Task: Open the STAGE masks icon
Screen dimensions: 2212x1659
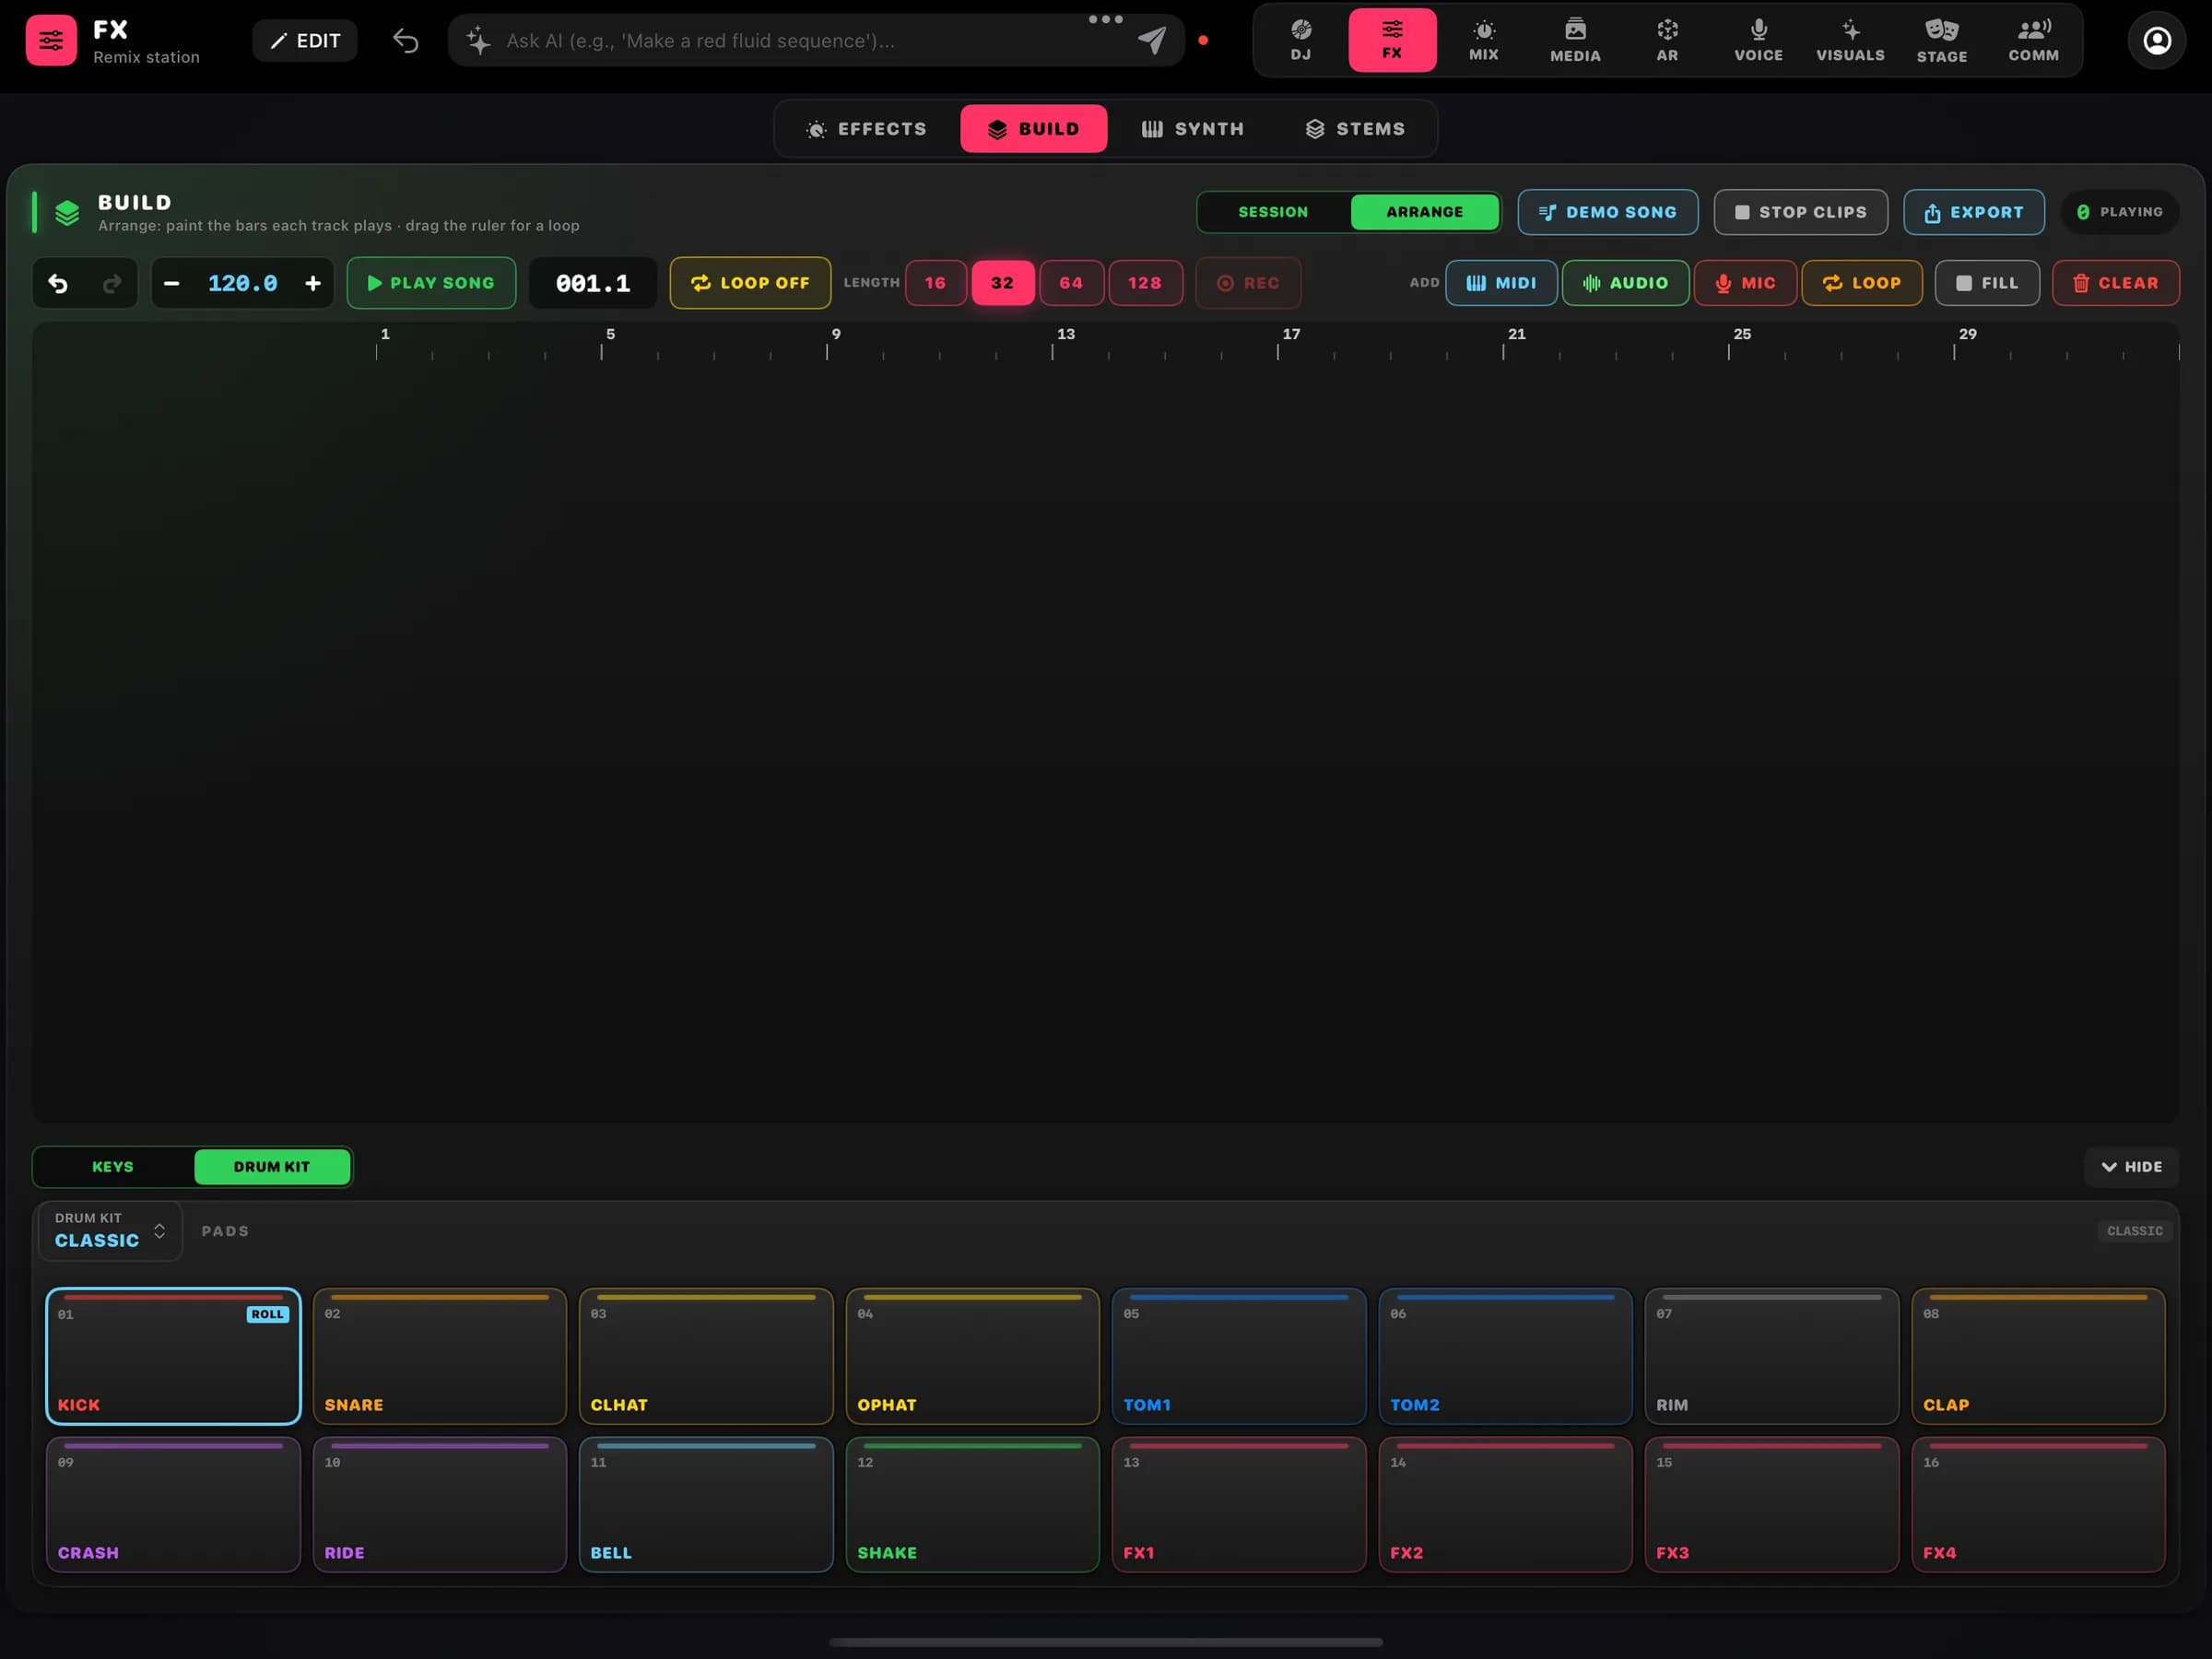Action: [x=1942, y=40]
